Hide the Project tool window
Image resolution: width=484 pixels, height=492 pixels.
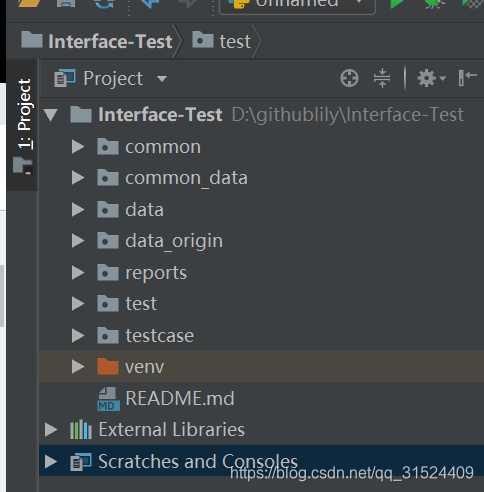tap(467, 78)
